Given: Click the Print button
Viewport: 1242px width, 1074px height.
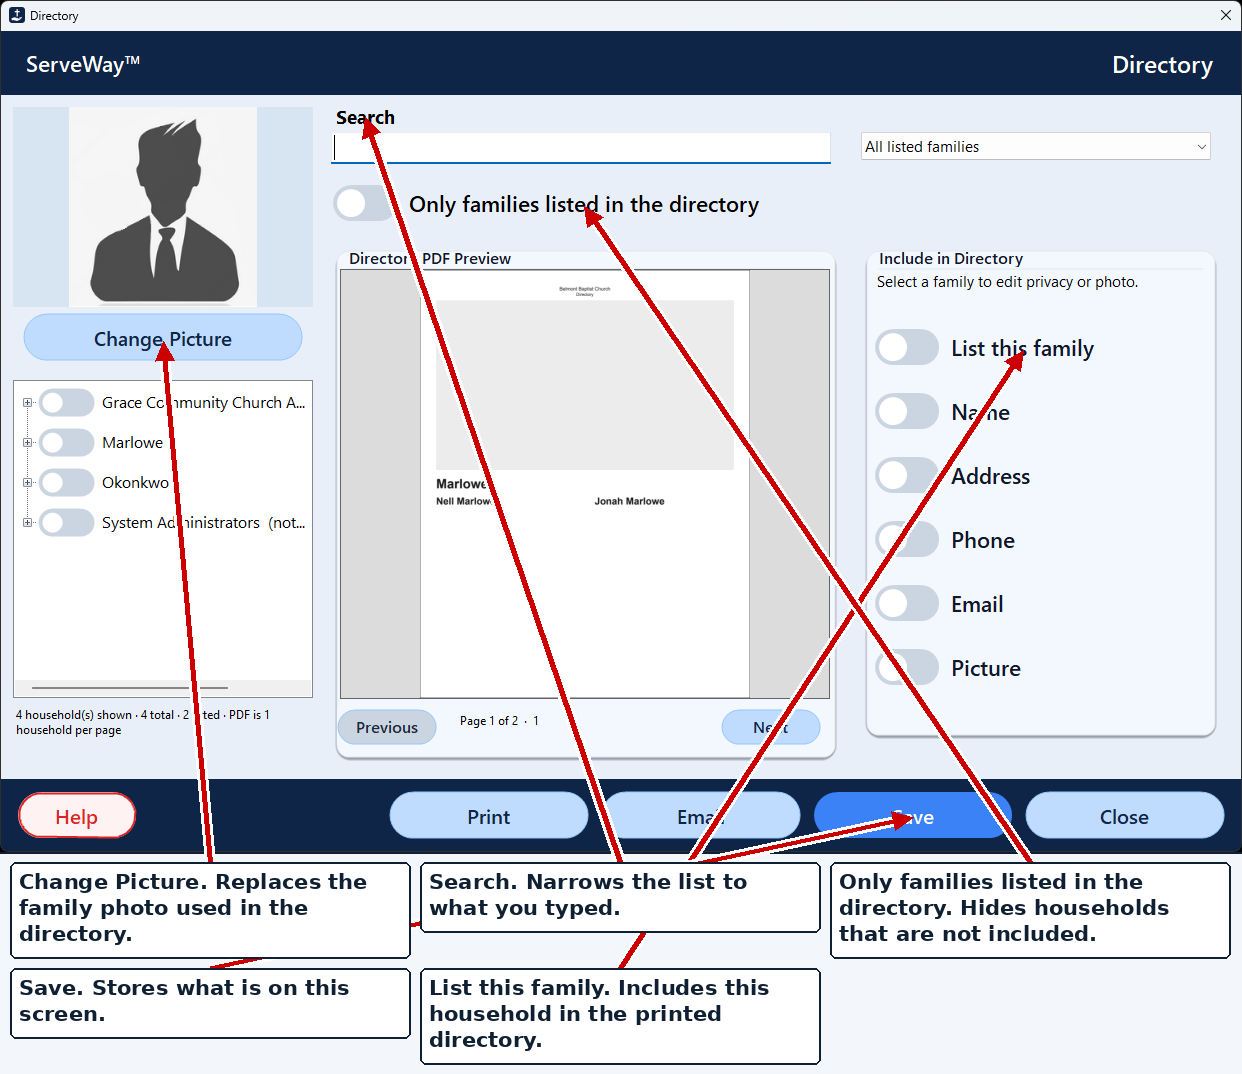Looking at the screenshot, I should [x=489, y=816].
